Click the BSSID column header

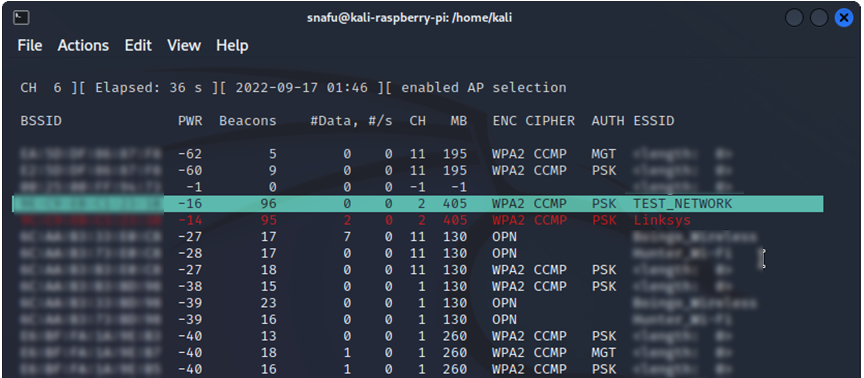[41, 121]
